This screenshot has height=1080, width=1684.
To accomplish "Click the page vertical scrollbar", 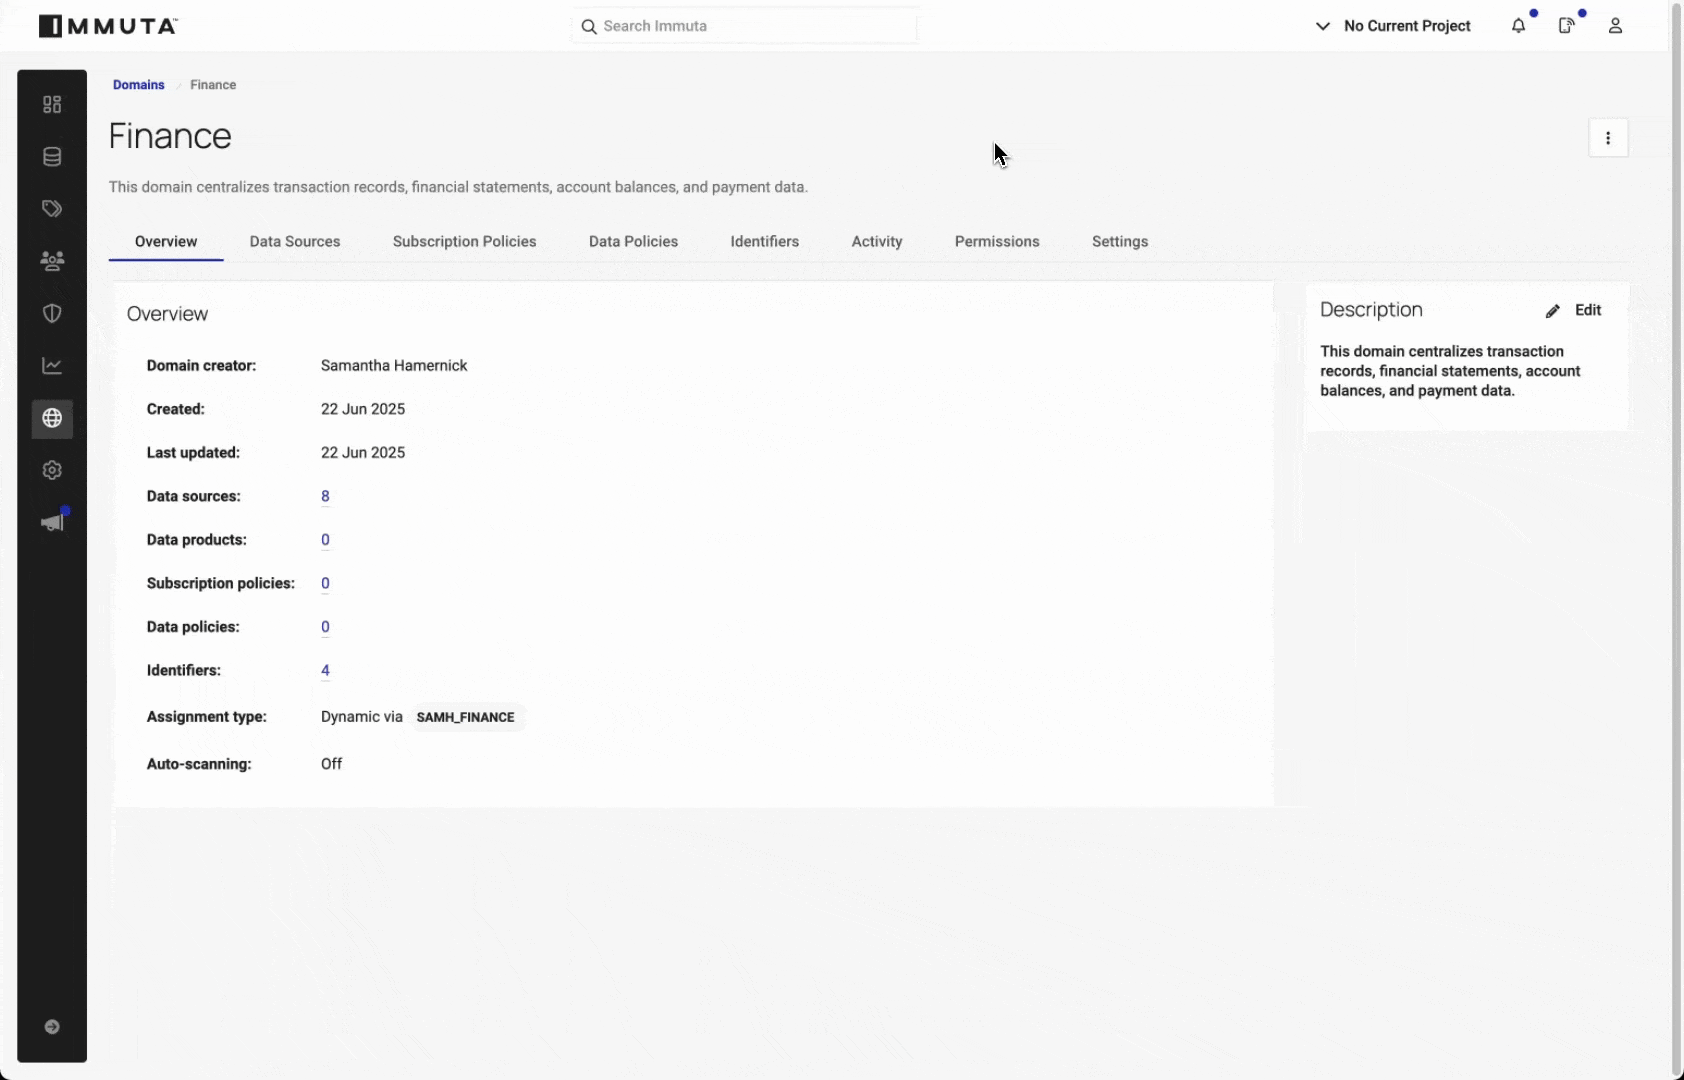I will pos(1676,540).
